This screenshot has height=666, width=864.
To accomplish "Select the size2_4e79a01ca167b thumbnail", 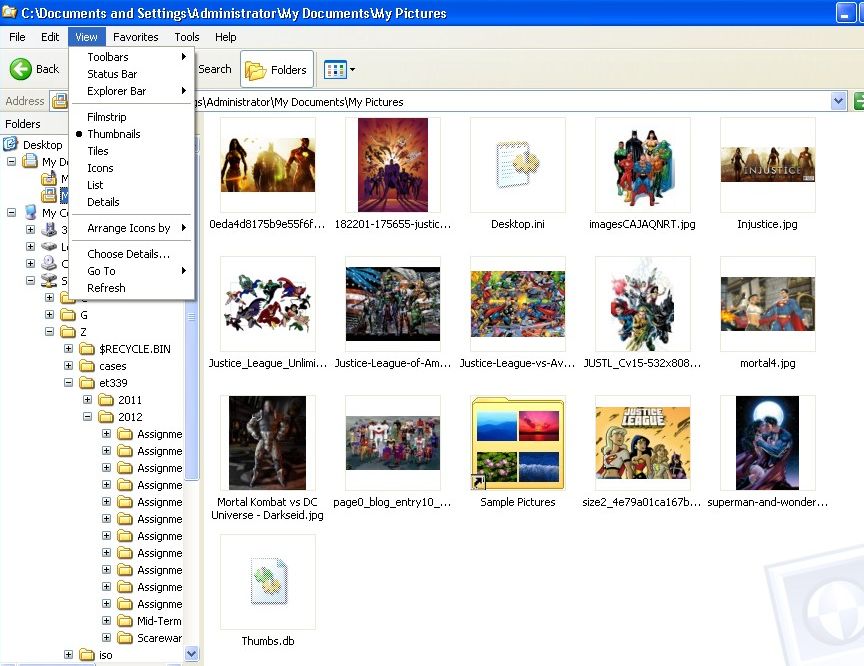I will coord(642,443).
